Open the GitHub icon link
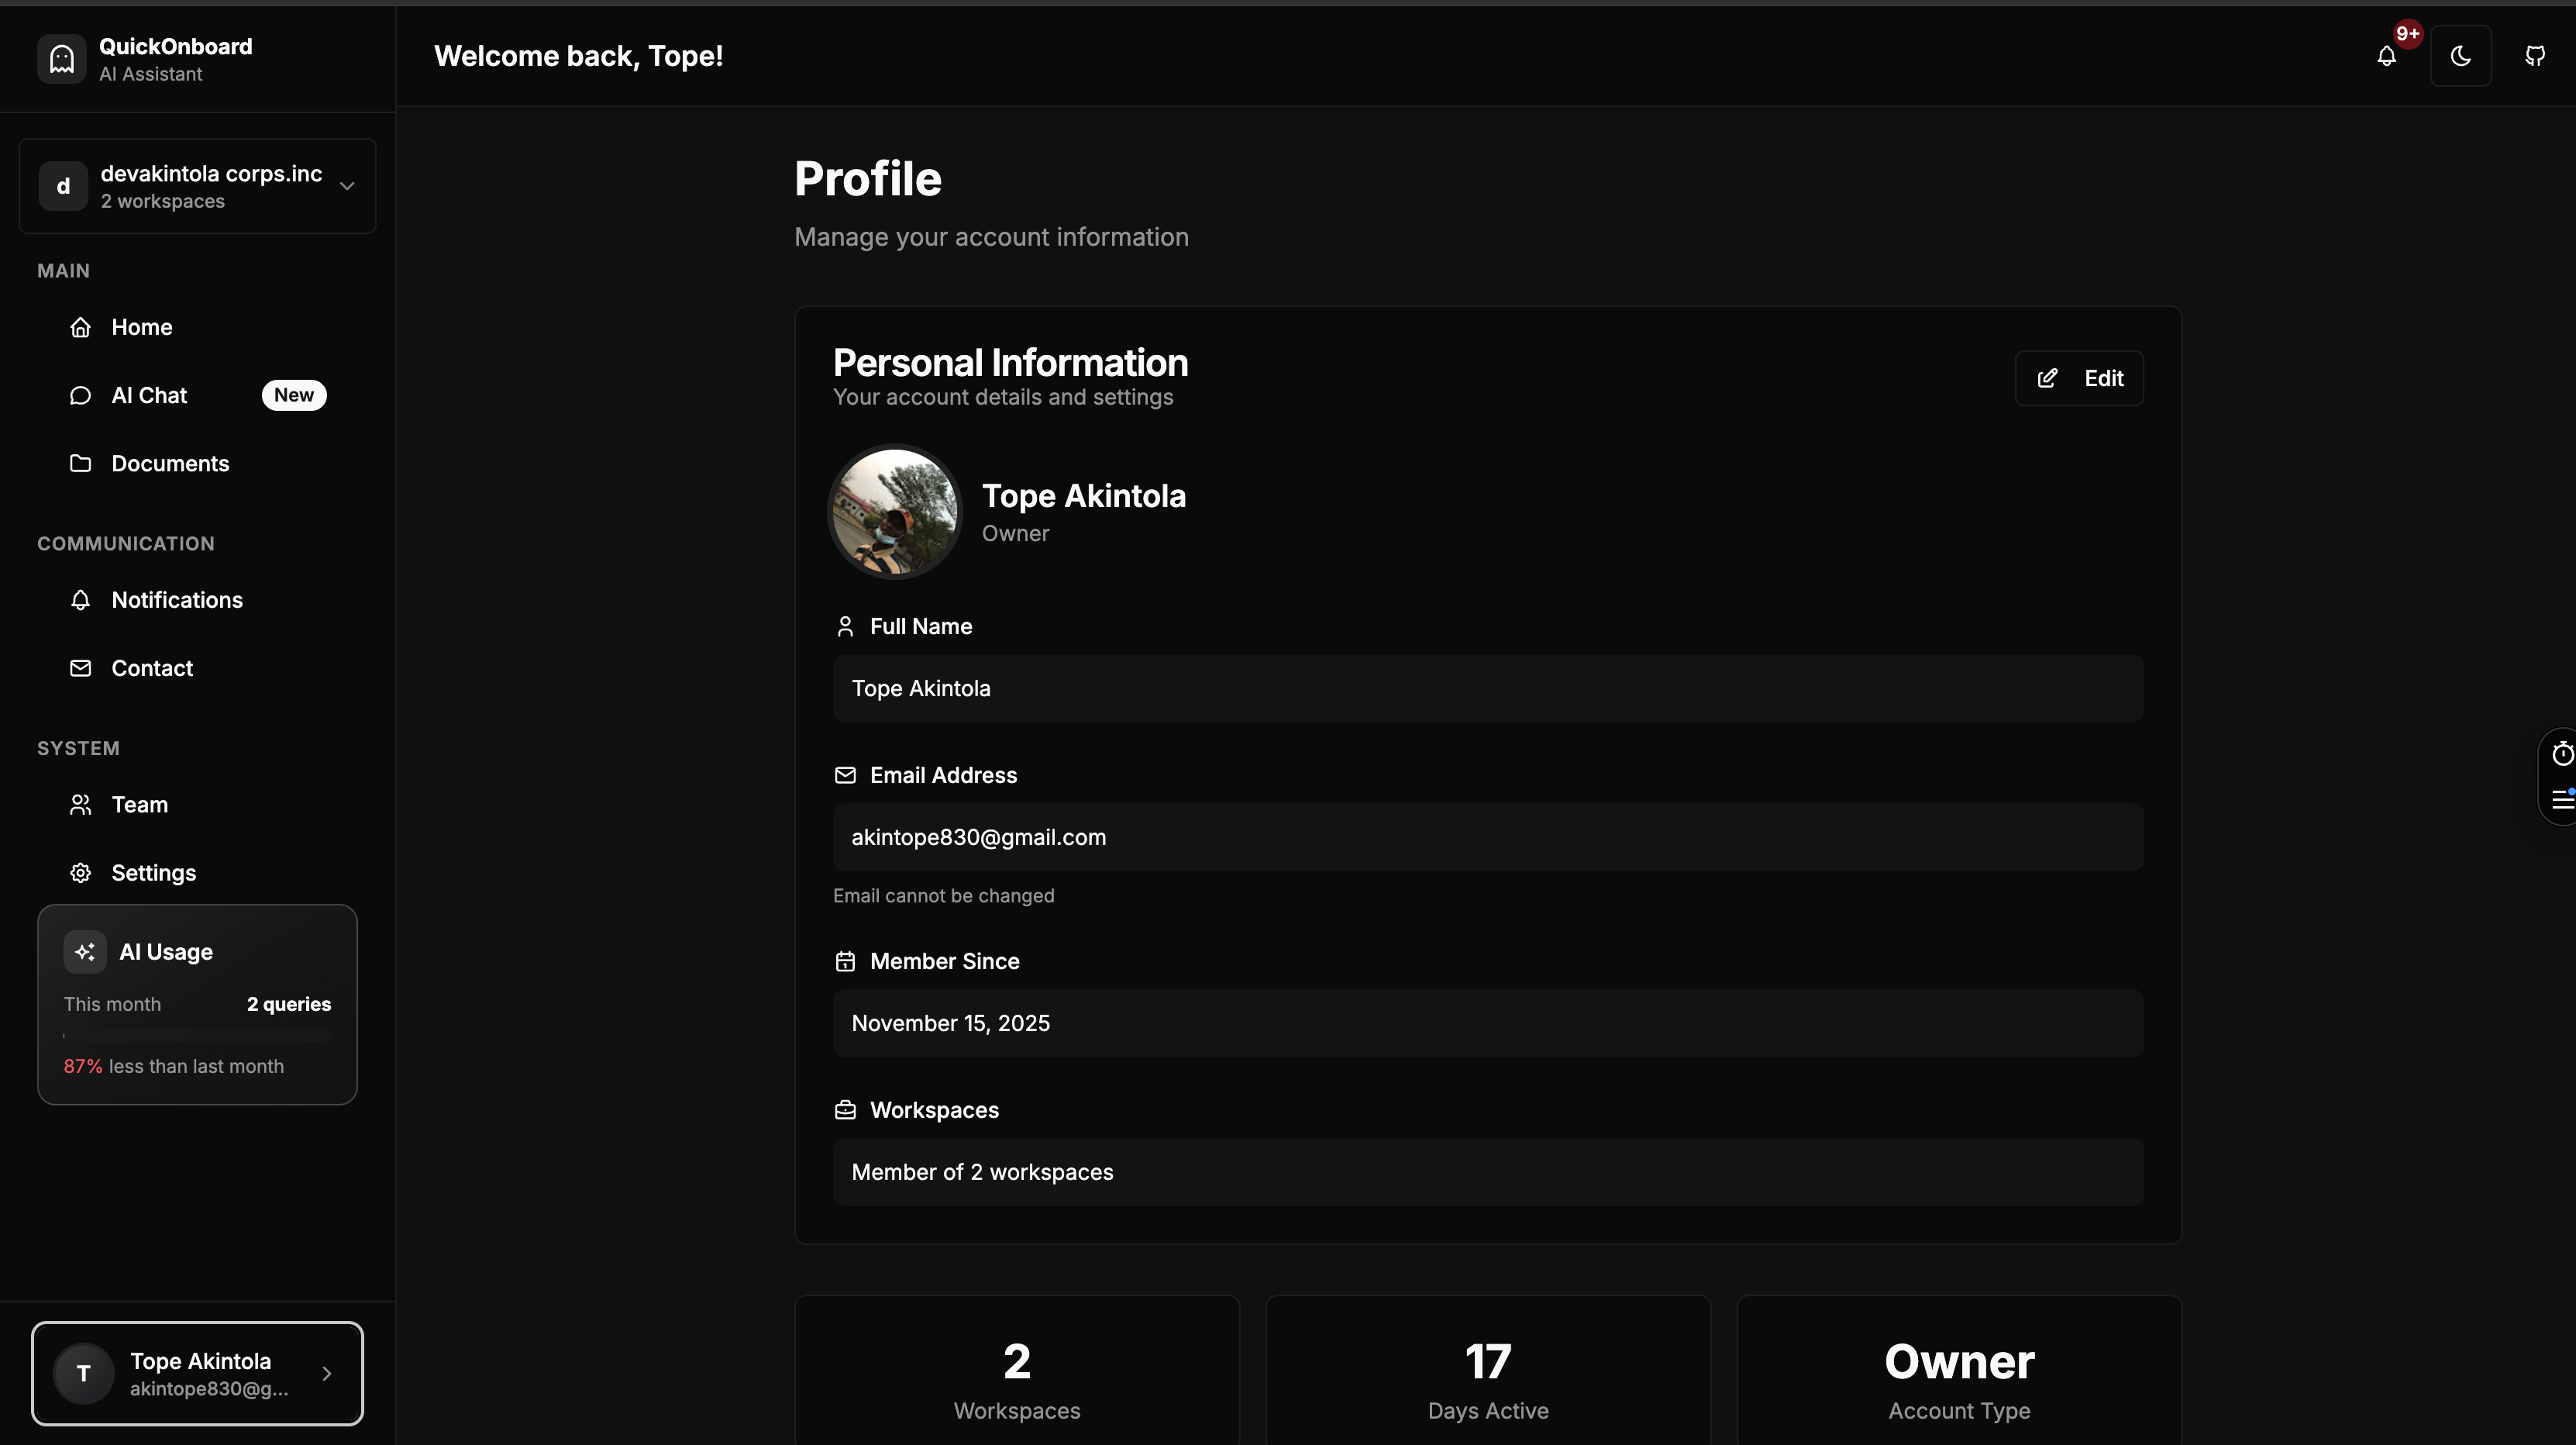The width and height of the screenshot is (2576, 1445). (x=2535, y=56)
